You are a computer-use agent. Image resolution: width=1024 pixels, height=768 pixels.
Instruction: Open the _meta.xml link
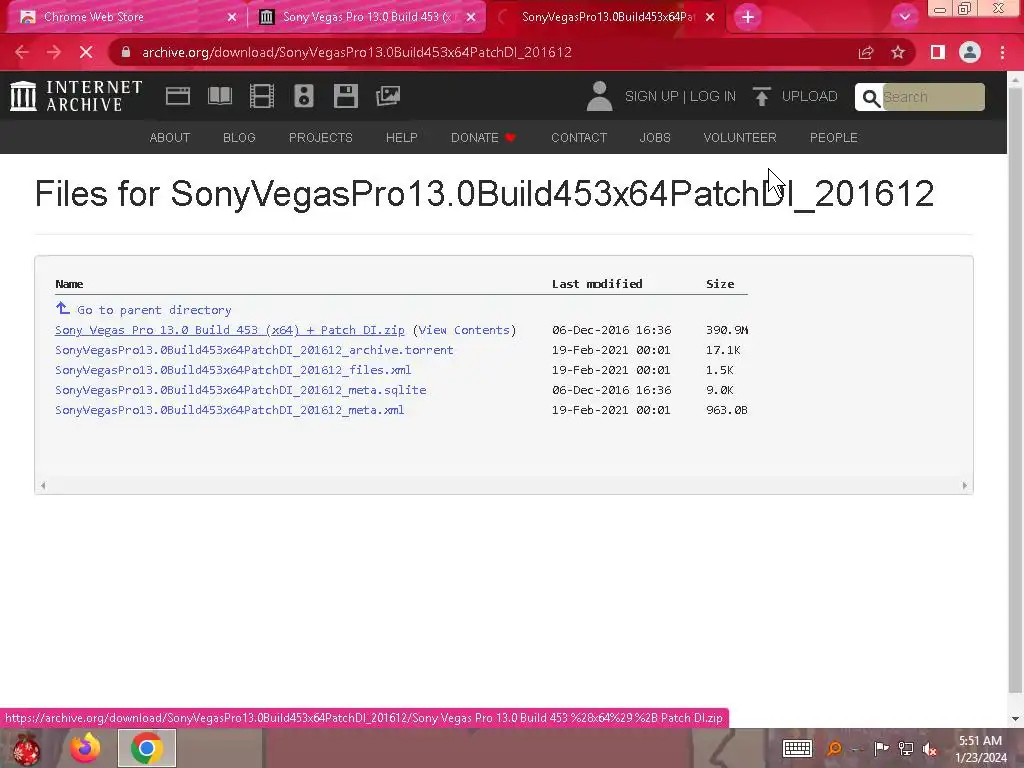(229, 410)
